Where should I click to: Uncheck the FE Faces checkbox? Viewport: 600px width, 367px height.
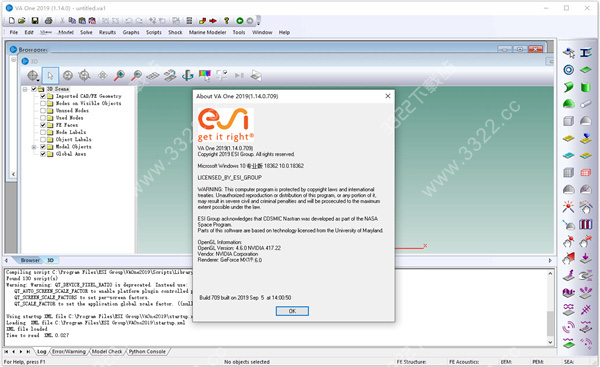click(43, 125)
